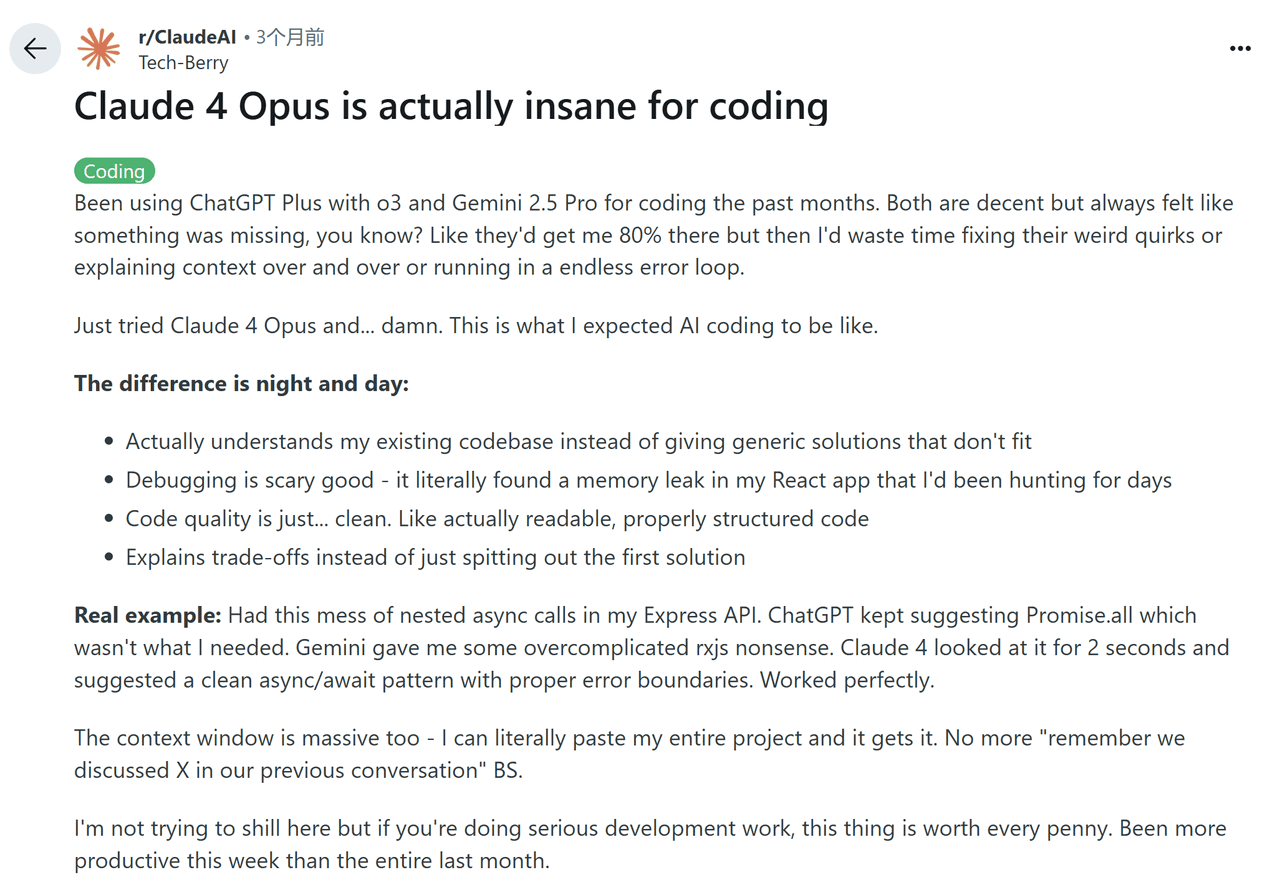Click the bold "Real example:" label

[148, 615]
